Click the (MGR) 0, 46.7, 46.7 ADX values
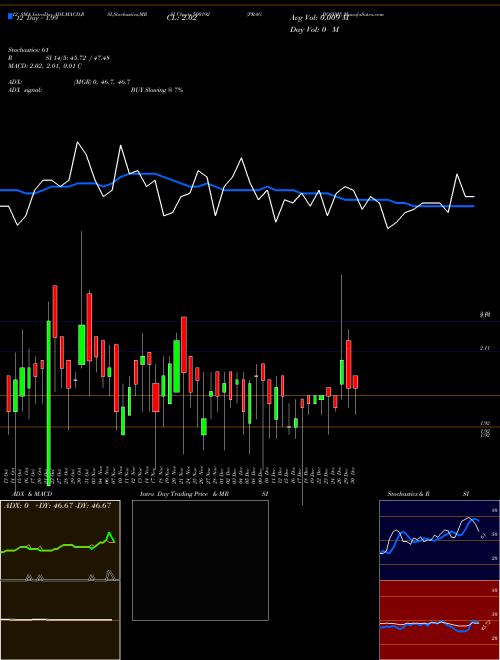 [102, 82]
